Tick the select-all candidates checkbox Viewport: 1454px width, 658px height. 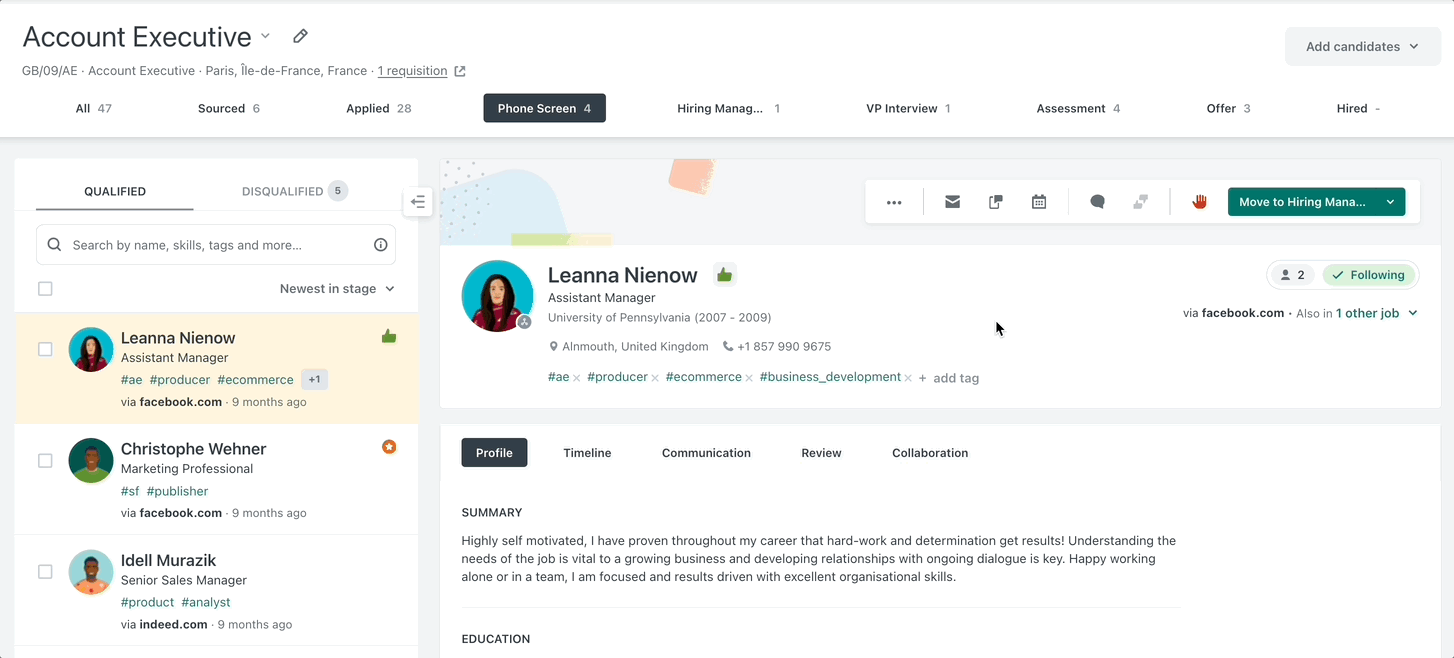pyautogui.click(x=45, y=289)
